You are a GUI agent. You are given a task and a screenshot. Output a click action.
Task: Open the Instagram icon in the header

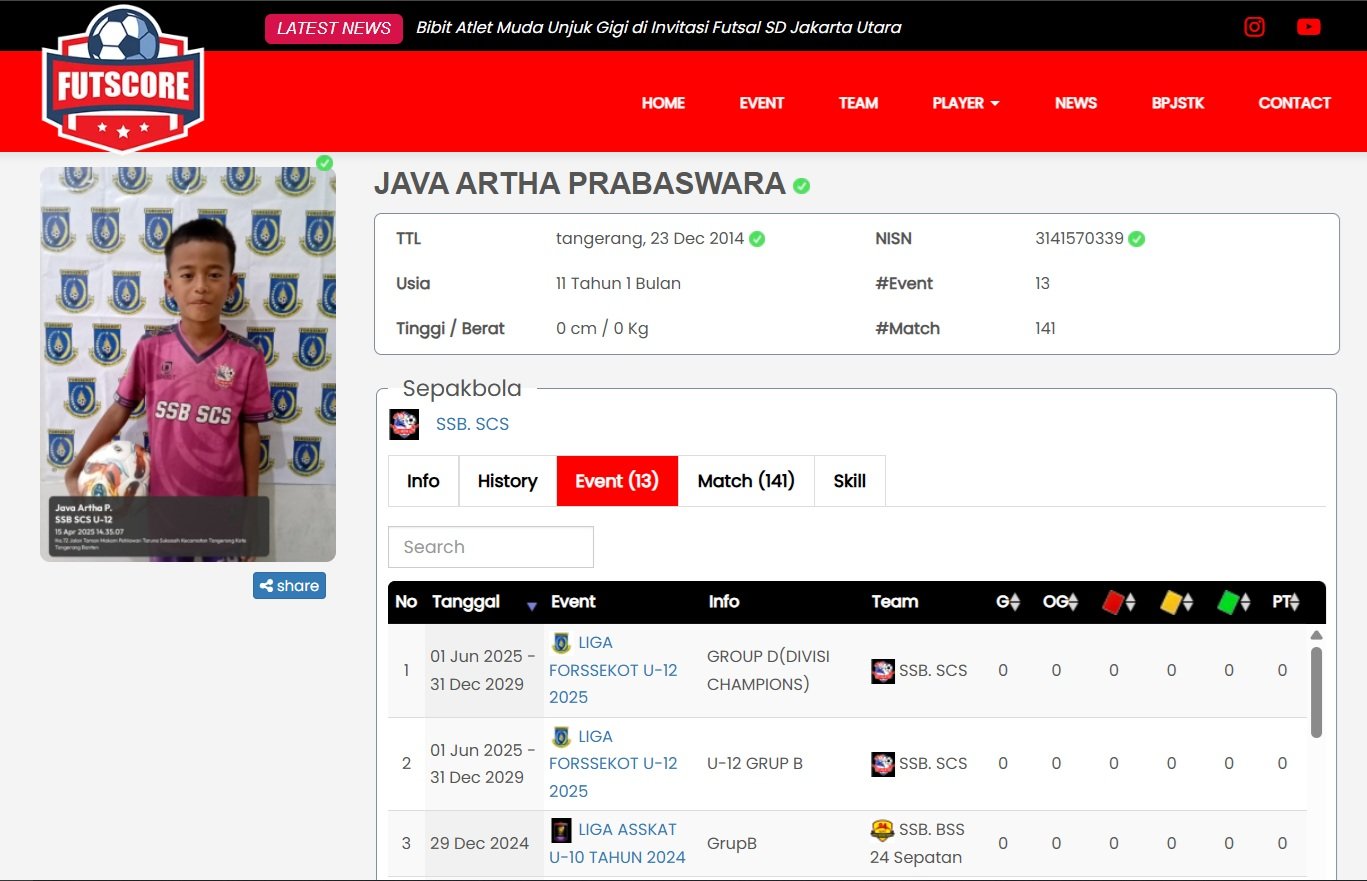pyautogui.click(x=1254, y=27)
